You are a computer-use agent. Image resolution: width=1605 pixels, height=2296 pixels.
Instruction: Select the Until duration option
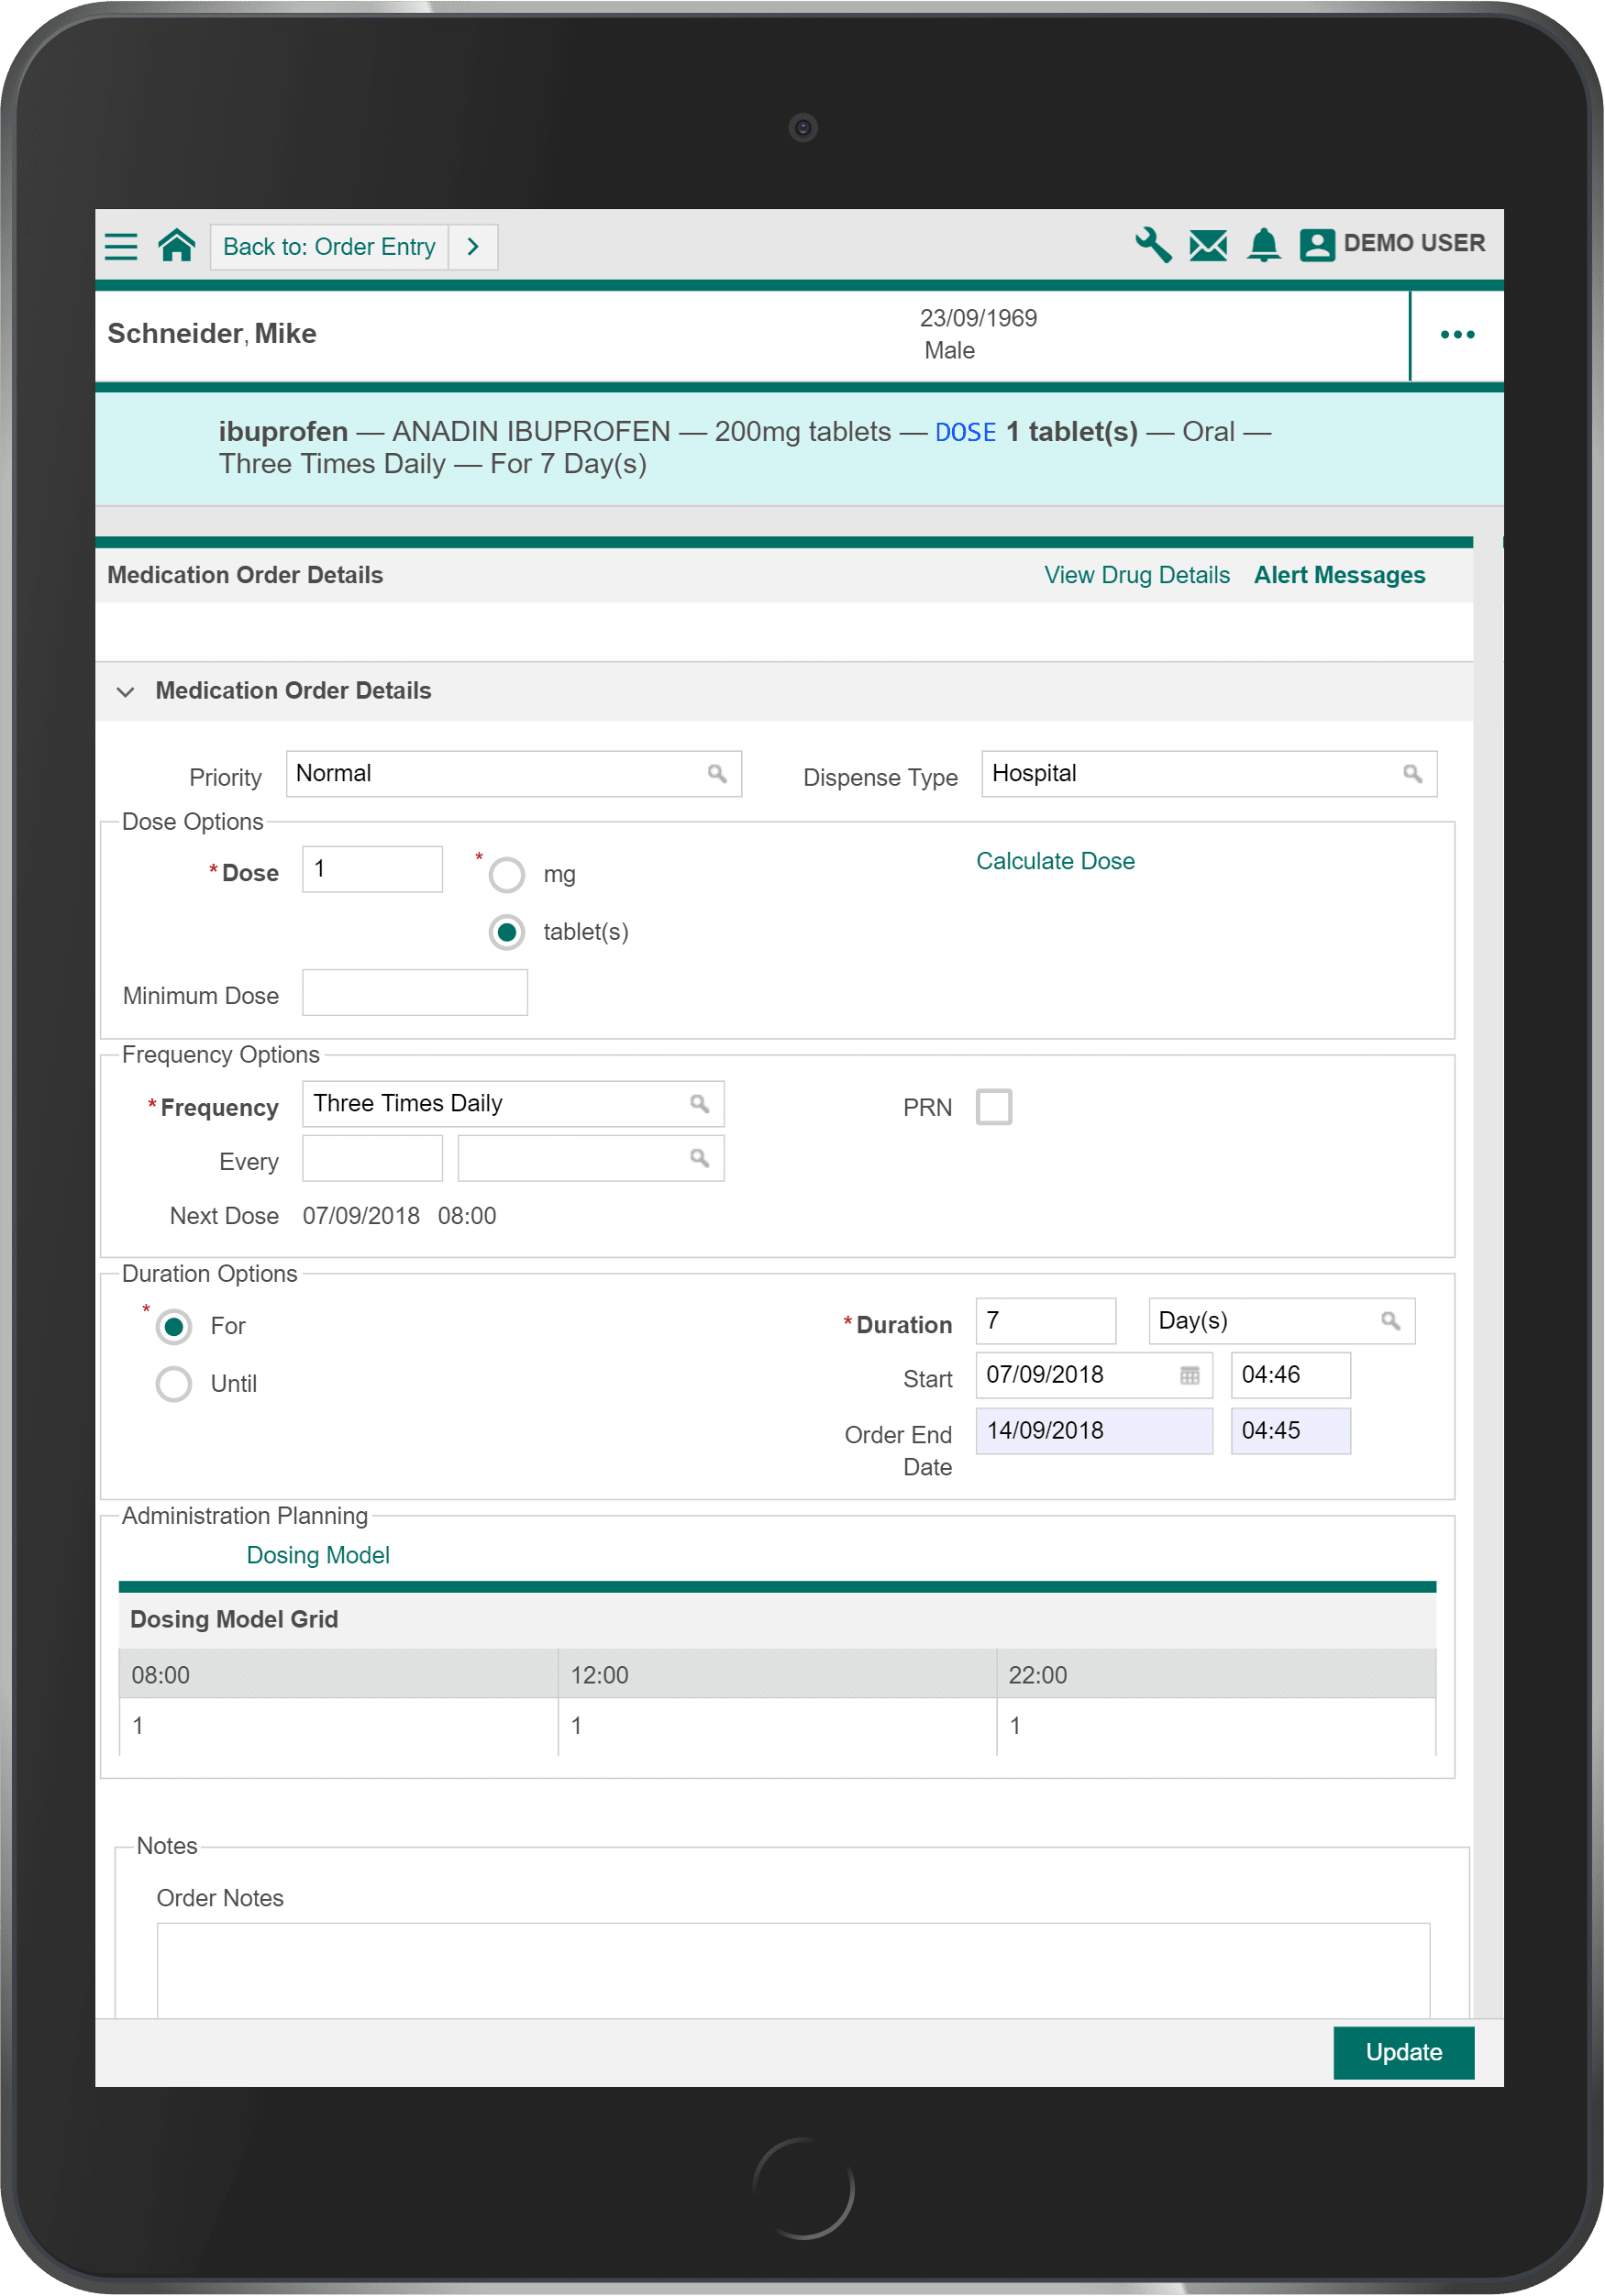point(173,1384)
